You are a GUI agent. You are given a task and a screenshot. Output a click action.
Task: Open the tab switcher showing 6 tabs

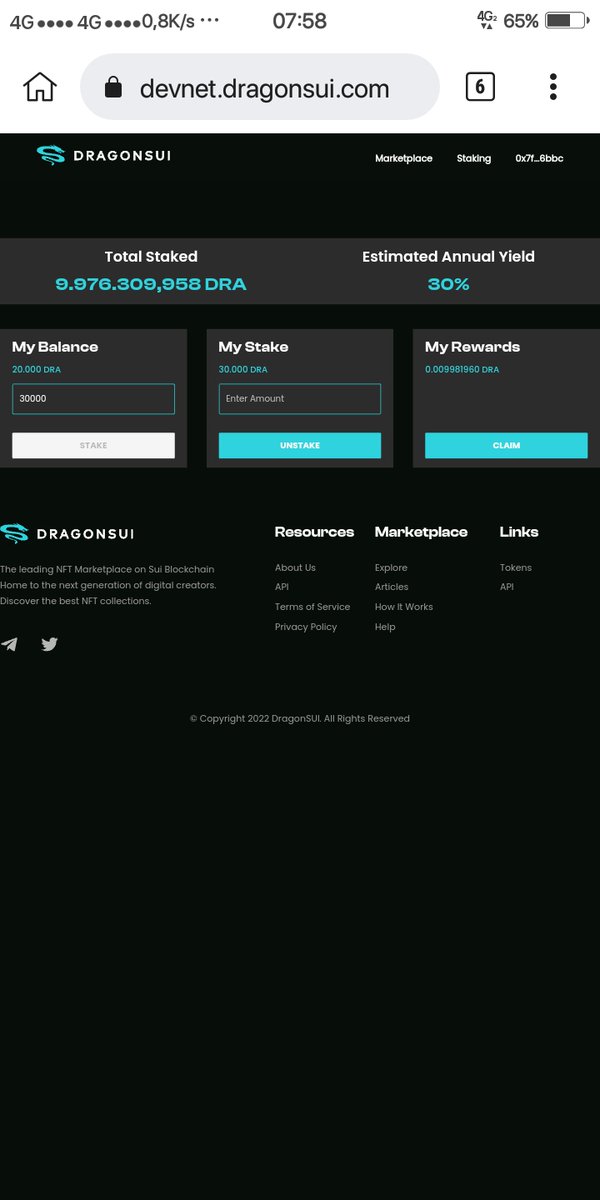click(480, 87)
